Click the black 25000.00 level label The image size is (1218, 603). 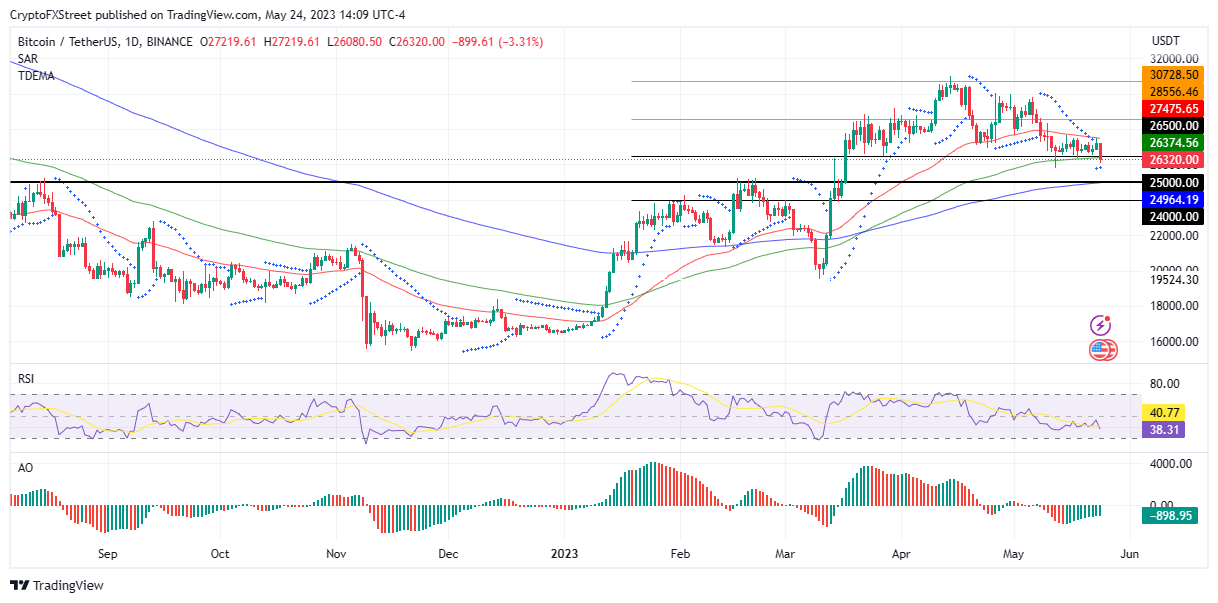tap(1174, 182)
